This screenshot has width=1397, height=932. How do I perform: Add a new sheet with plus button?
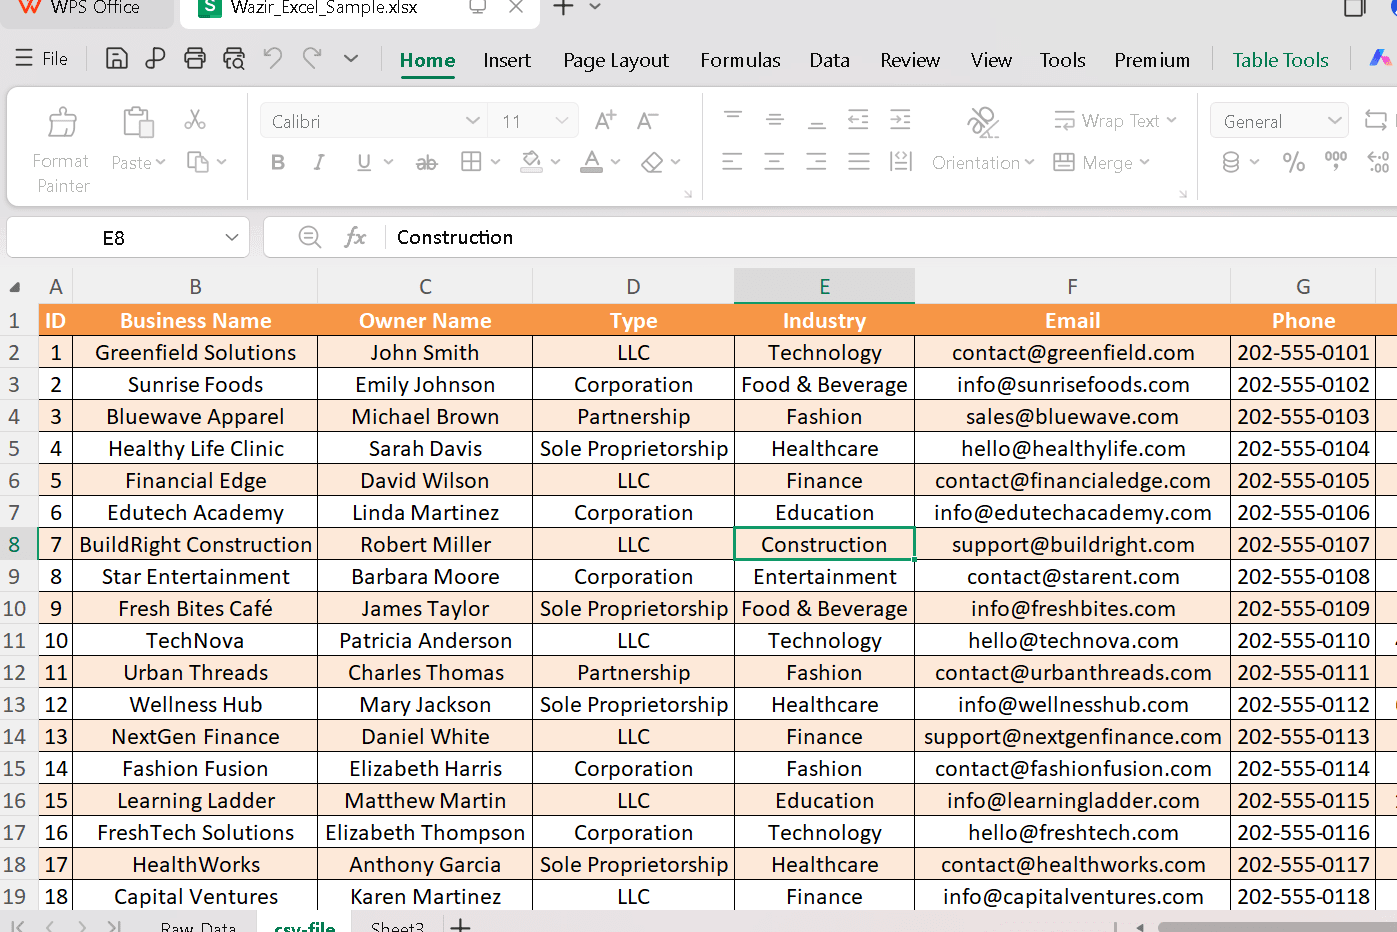pos(460,926)
